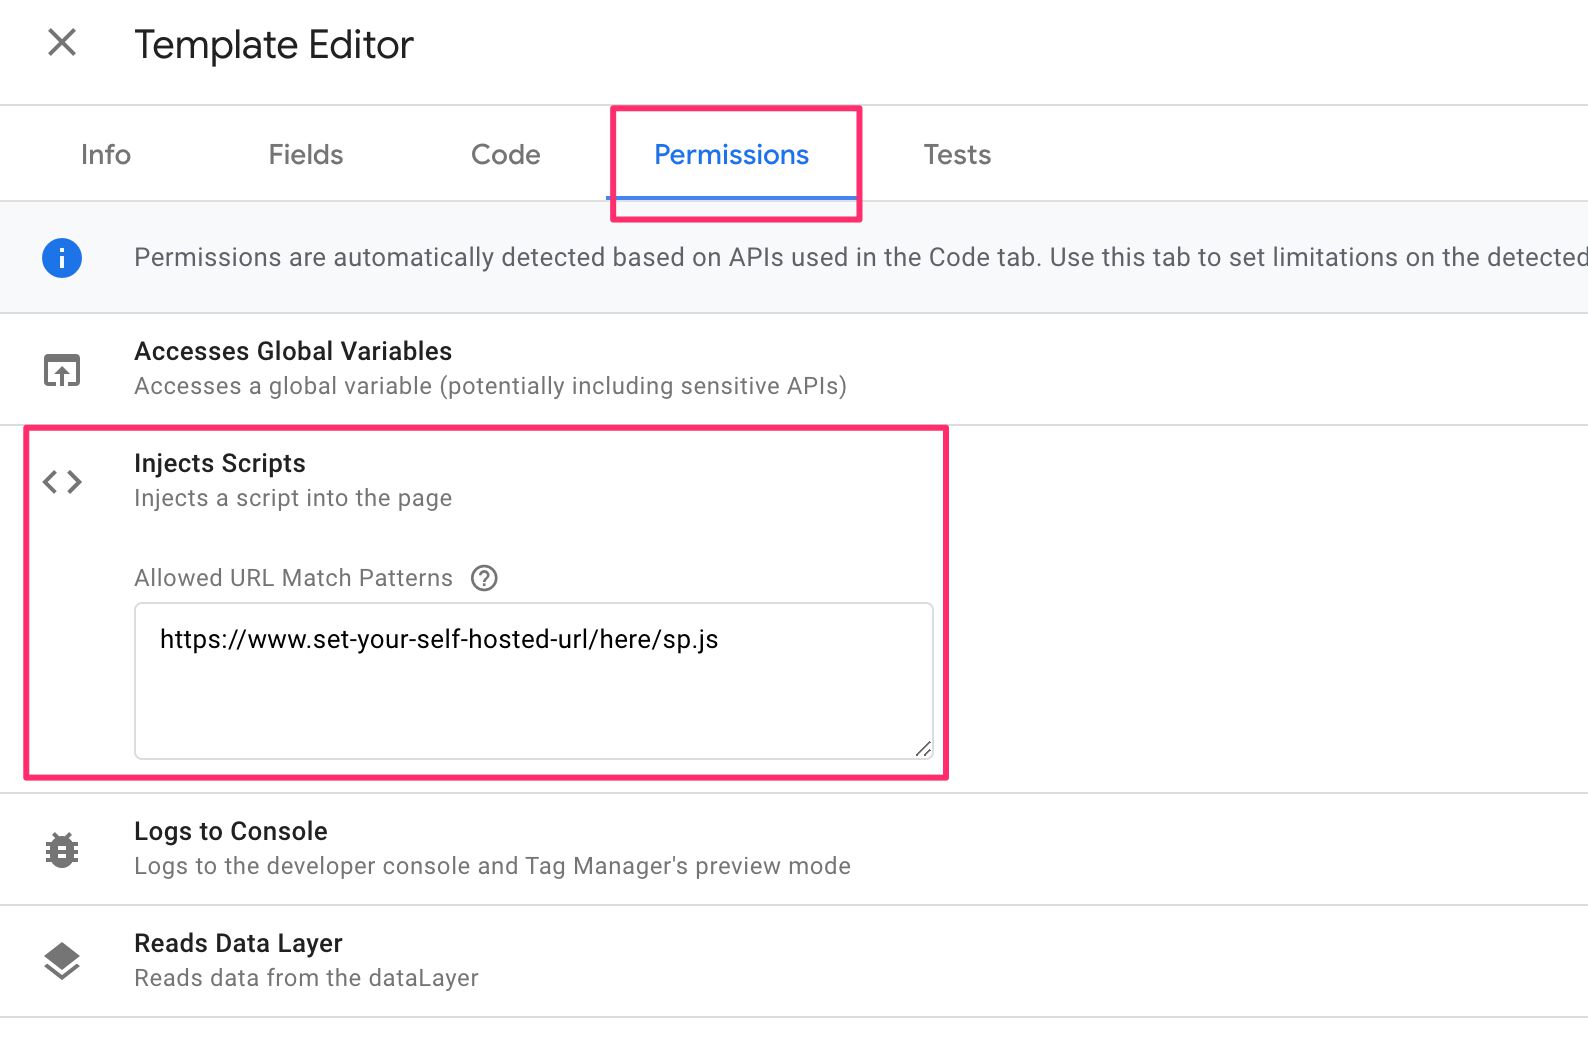The width and height of the screenshot is (1588, 1044).
Task: Click the Template Editor title text
Action: (274, 45)
